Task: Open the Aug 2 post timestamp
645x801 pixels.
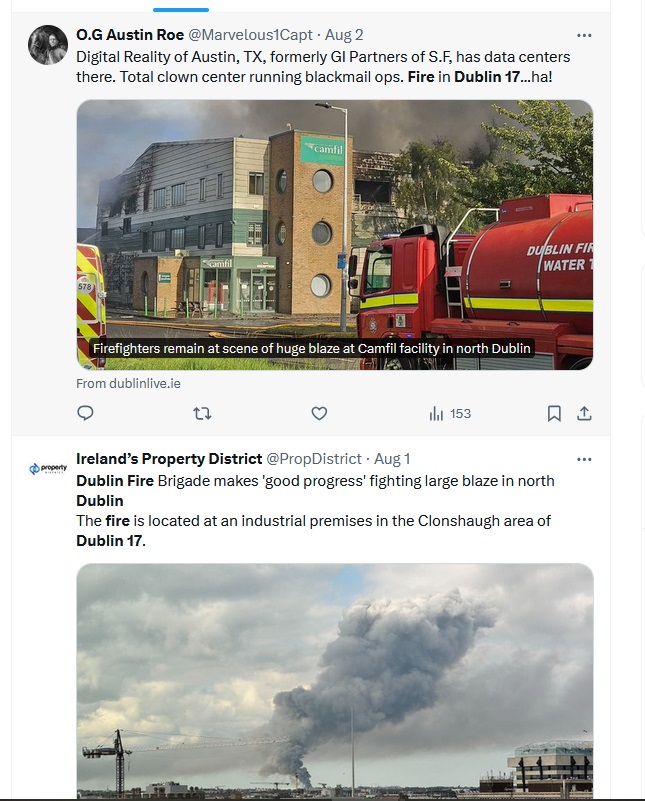Action: click(x=344, y=35)
